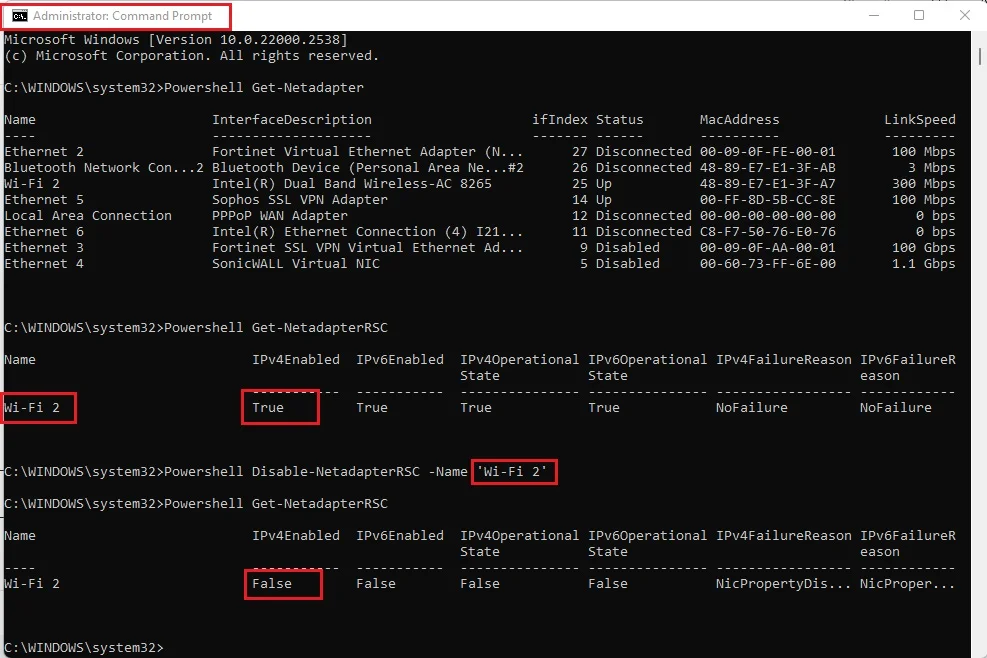Viewport: 987px width, 658px height.
Task: Select the Administrator: Command Prompt title text
Action: [x=125, y=15]
